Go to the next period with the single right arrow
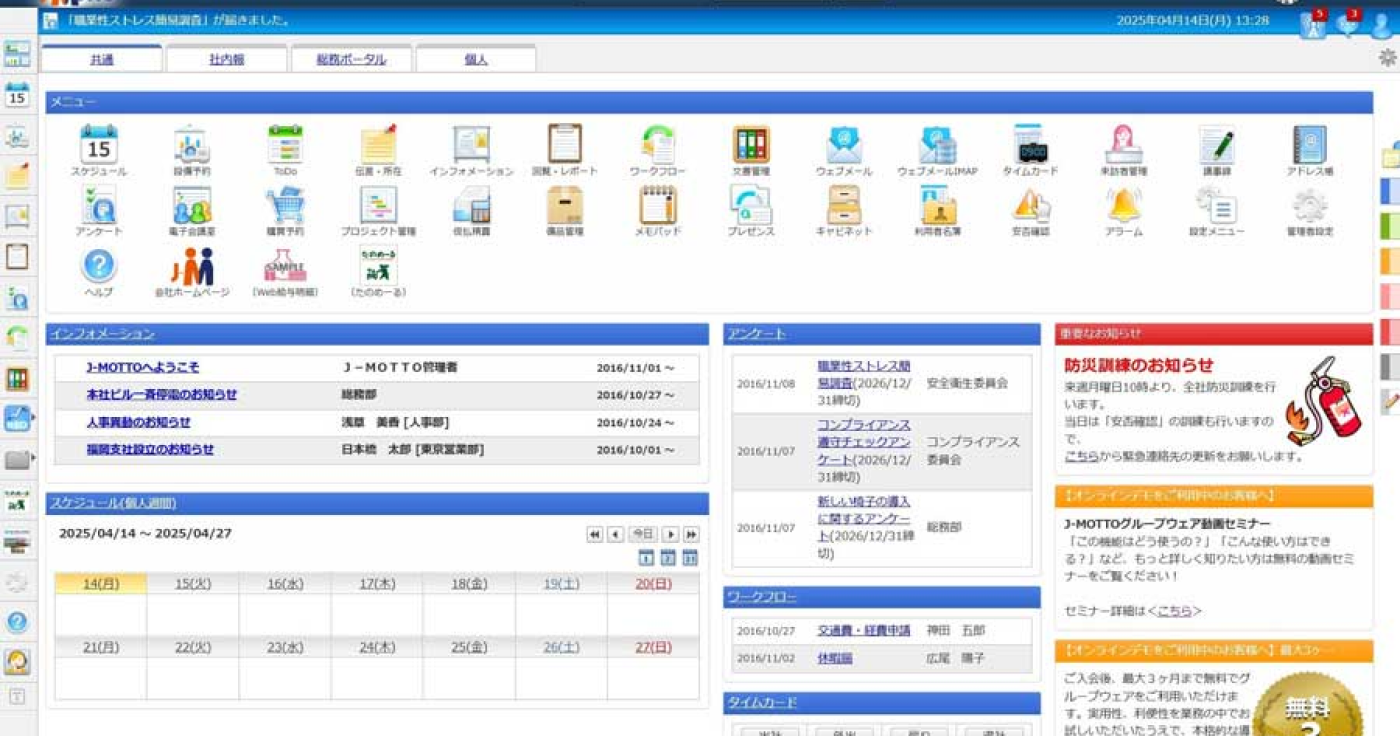 [x=671, y=535]
